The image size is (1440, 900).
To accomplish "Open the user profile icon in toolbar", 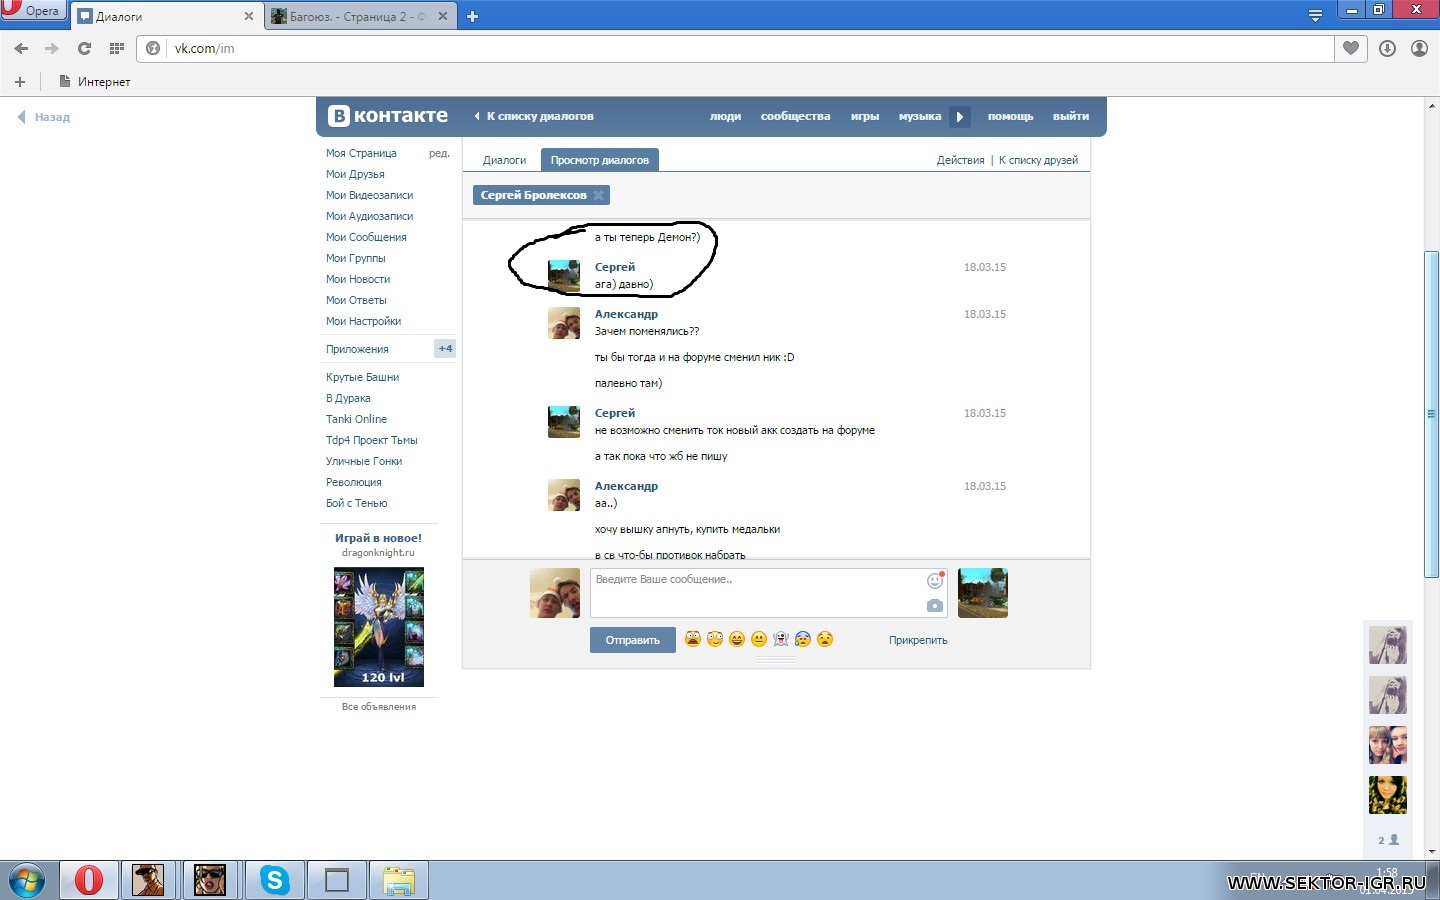I will (x=1419, y=48).
